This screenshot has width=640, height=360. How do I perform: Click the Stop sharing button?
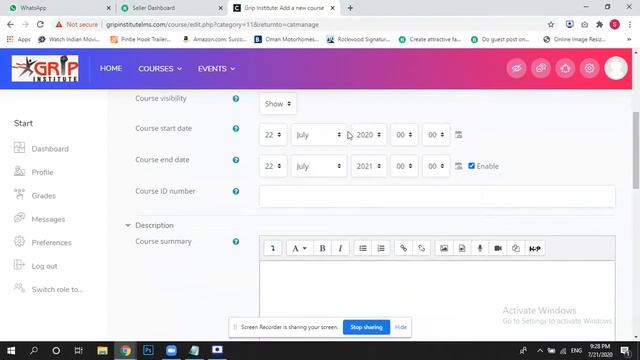click(x=366, y=327)
